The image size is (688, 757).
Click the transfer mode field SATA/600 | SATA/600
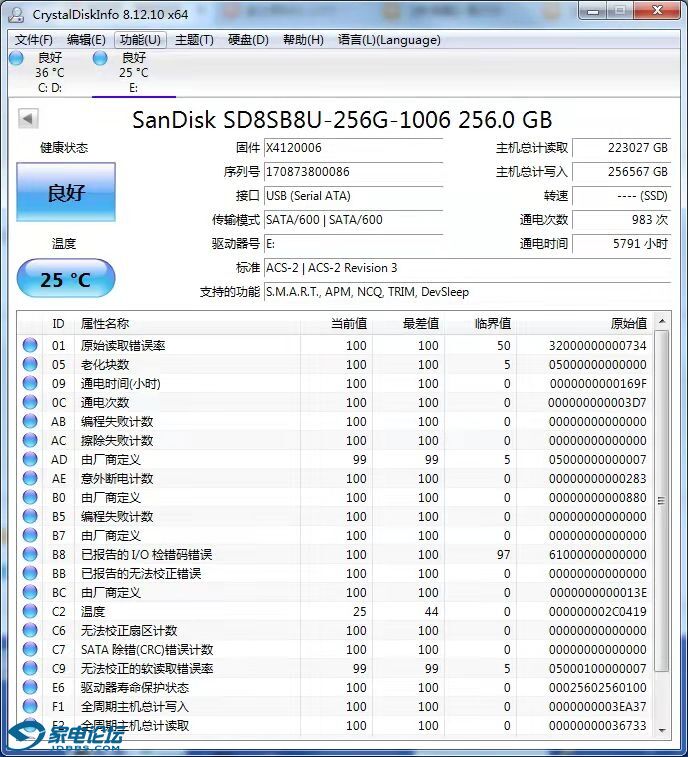tap(353, 220)
